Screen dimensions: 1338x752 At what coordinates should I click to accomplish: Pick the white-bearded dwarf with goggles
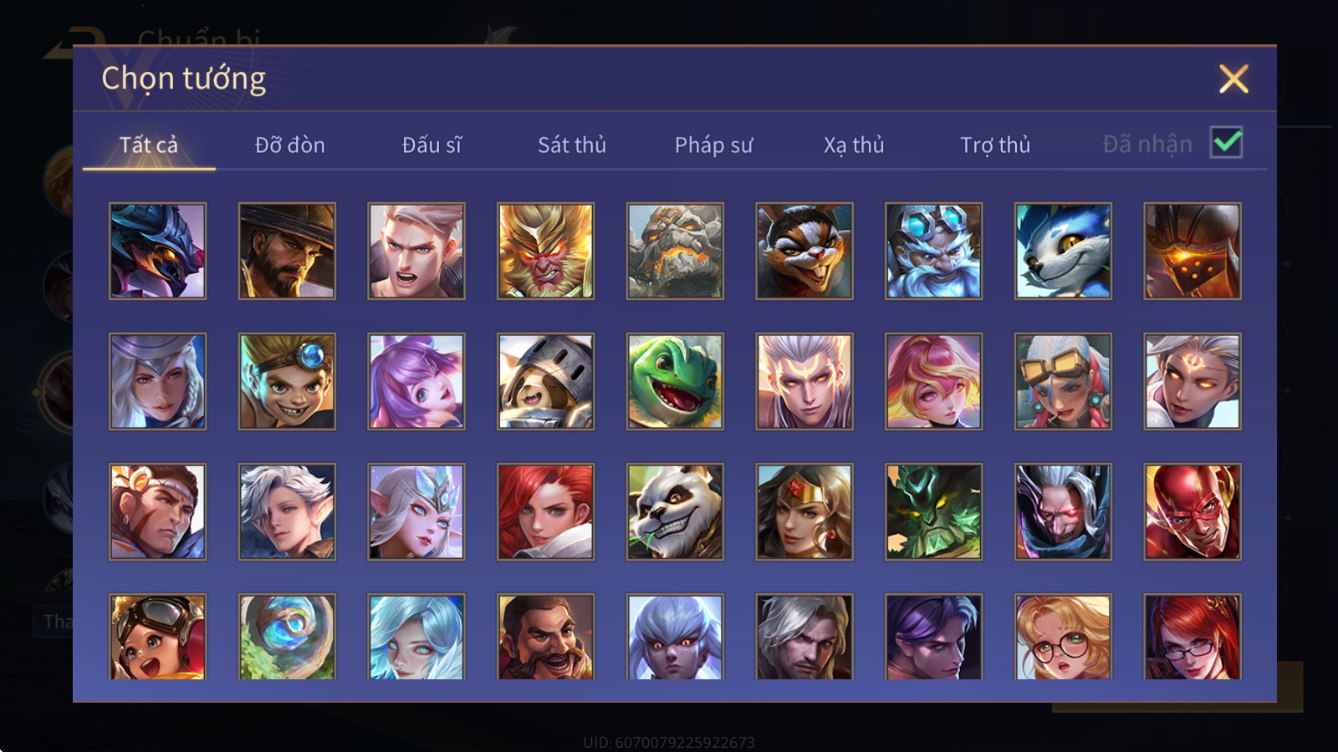pyautogui.click(x=933, y=251)
